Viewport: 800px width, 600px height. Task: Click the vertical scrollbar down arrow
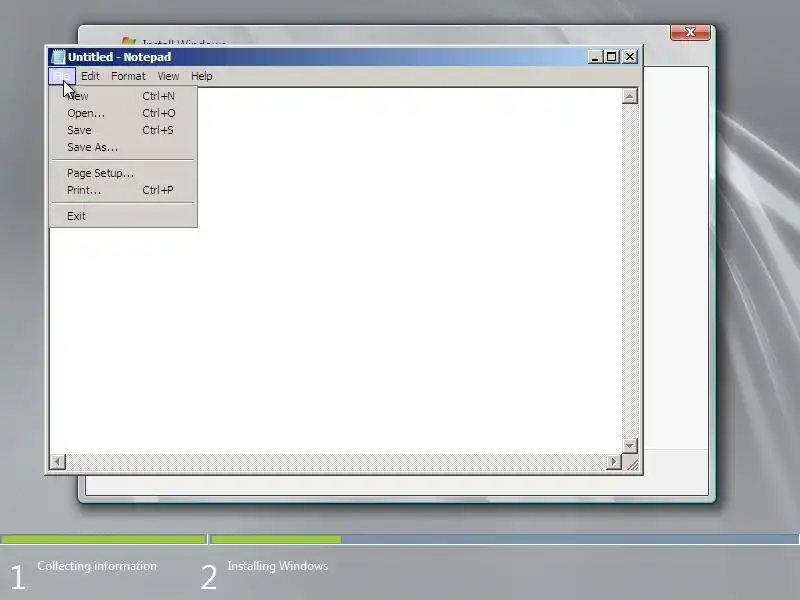[x=630, y=445]
